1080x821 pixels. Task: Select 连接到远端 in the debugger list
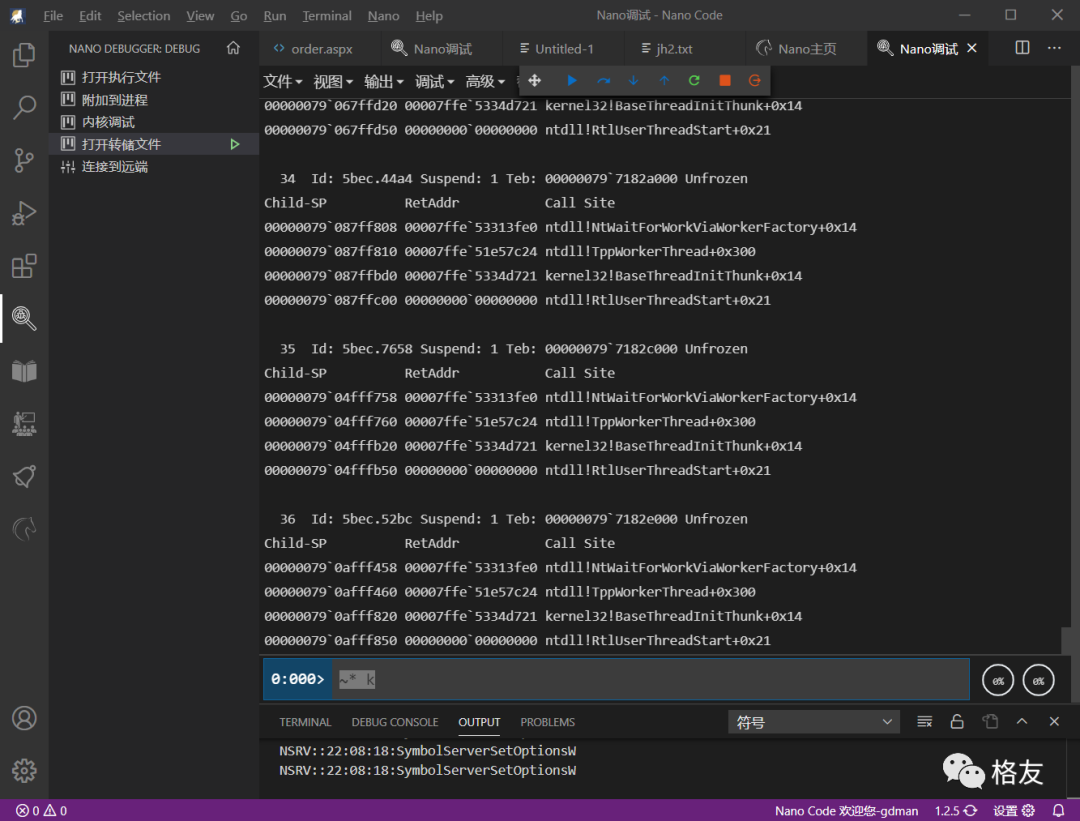(x=154, y=167)
